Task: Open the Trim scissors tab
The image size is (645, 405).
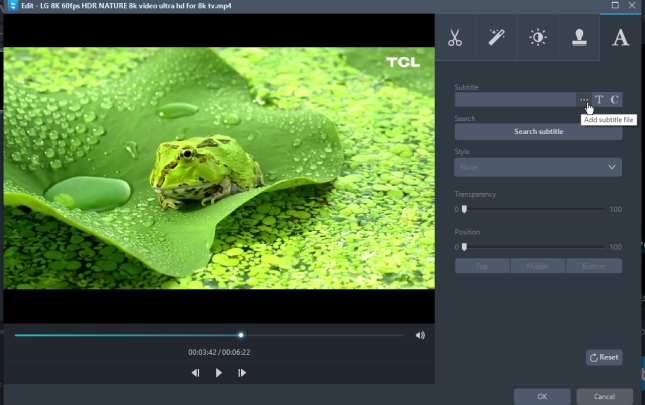Action: tap(455, 37)
